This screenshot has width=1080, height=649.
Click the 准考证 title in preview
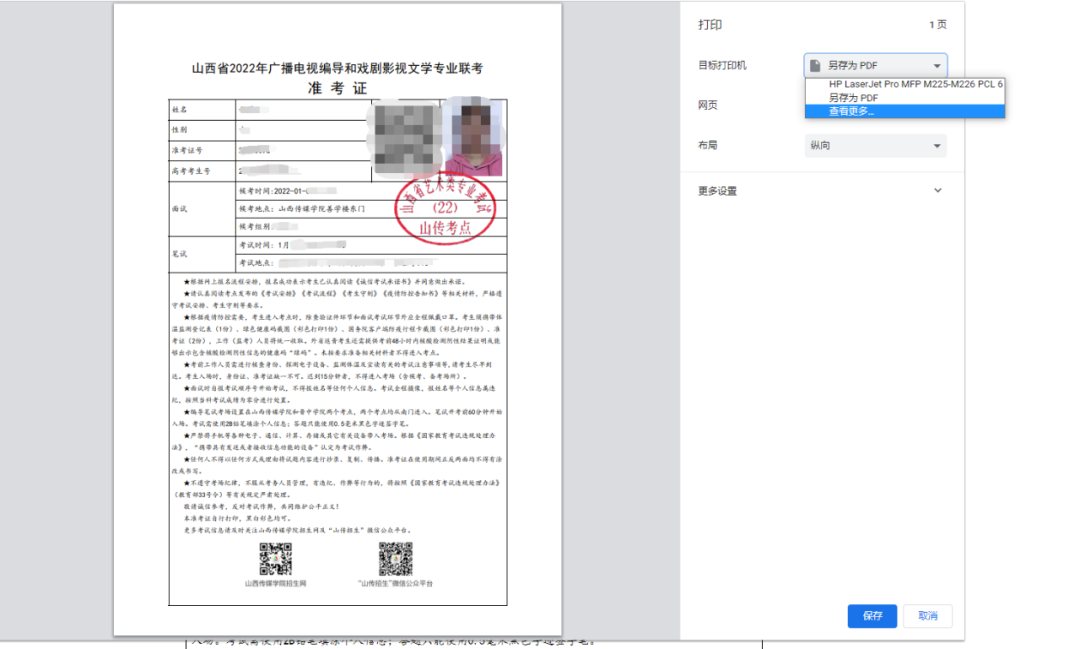337,88
